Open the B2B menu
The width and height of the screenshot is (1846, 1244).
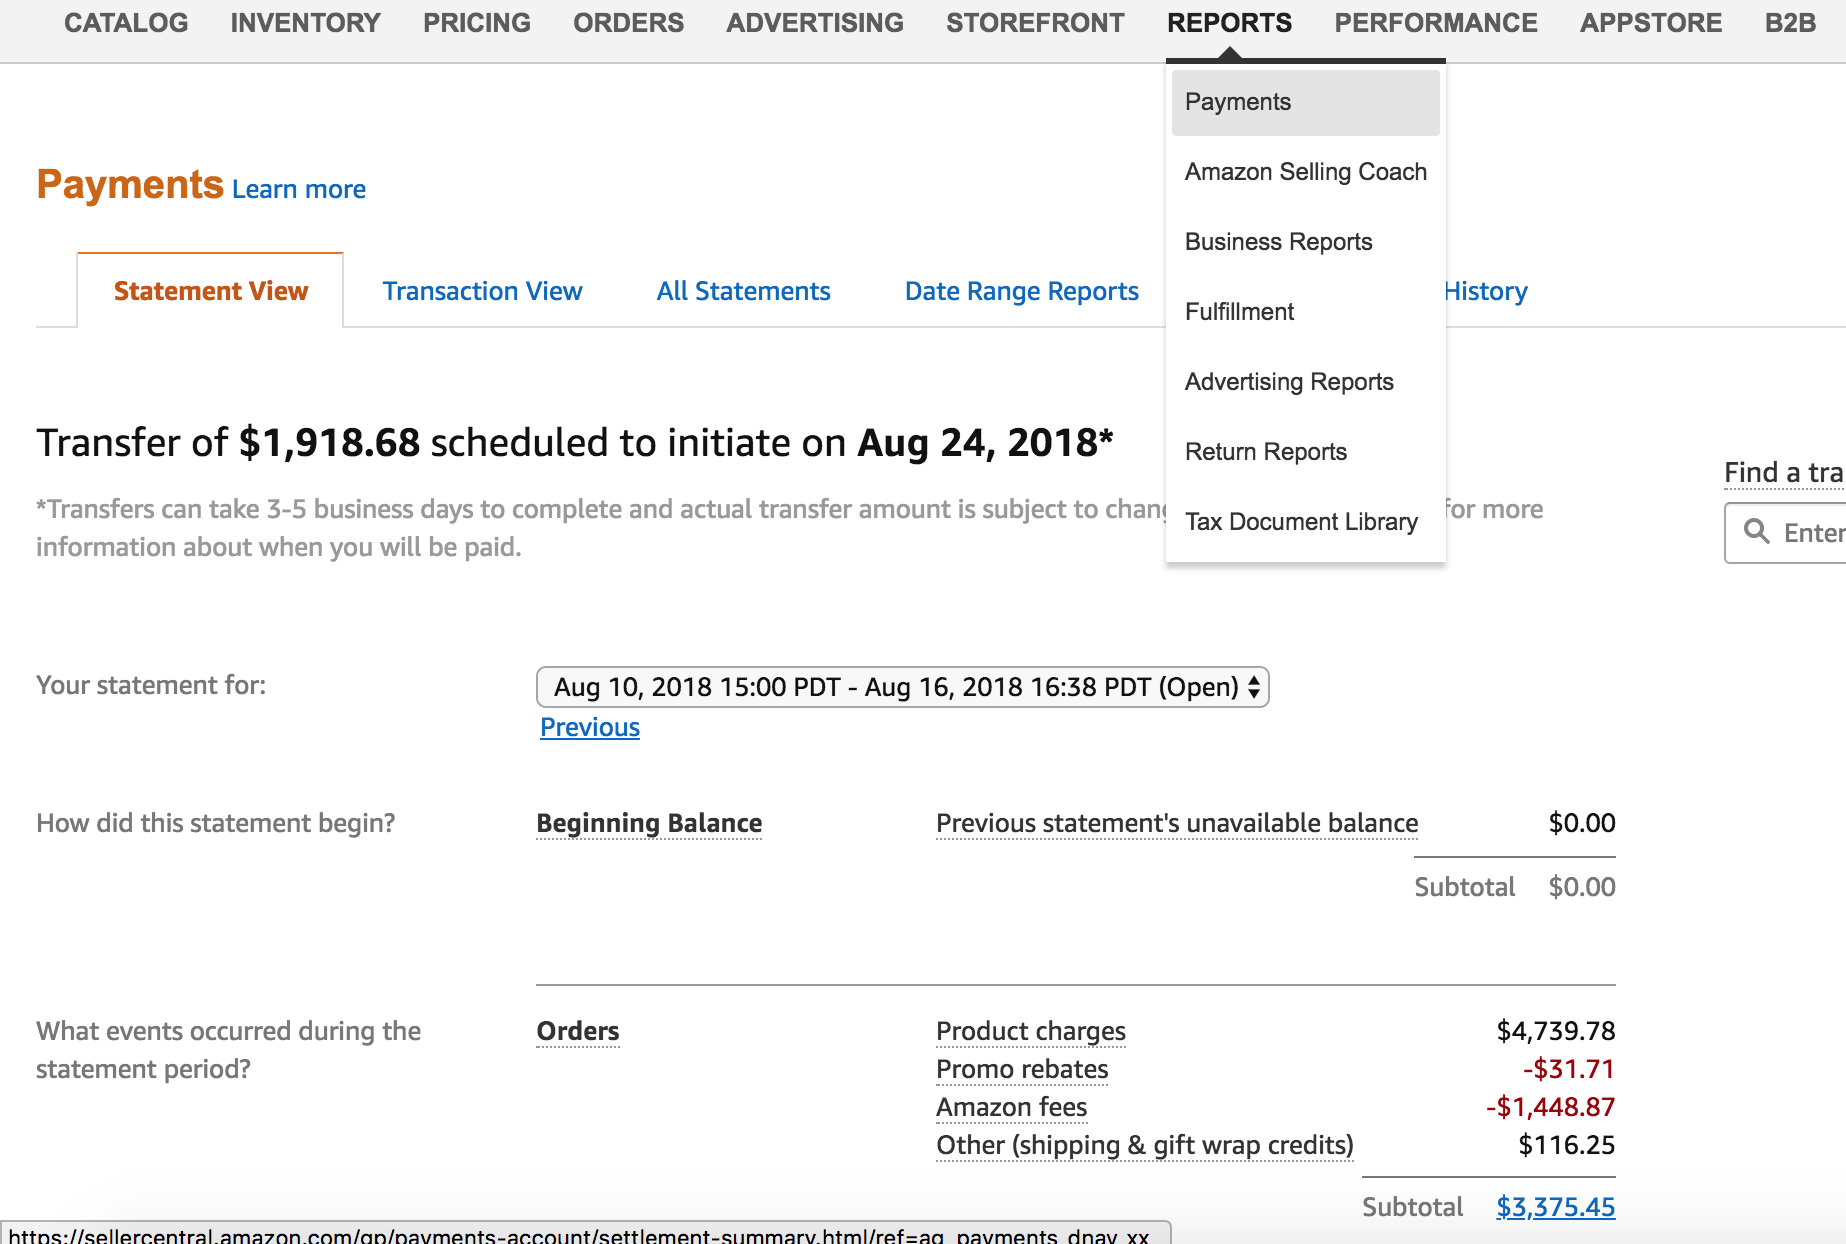coord(1790,23)
